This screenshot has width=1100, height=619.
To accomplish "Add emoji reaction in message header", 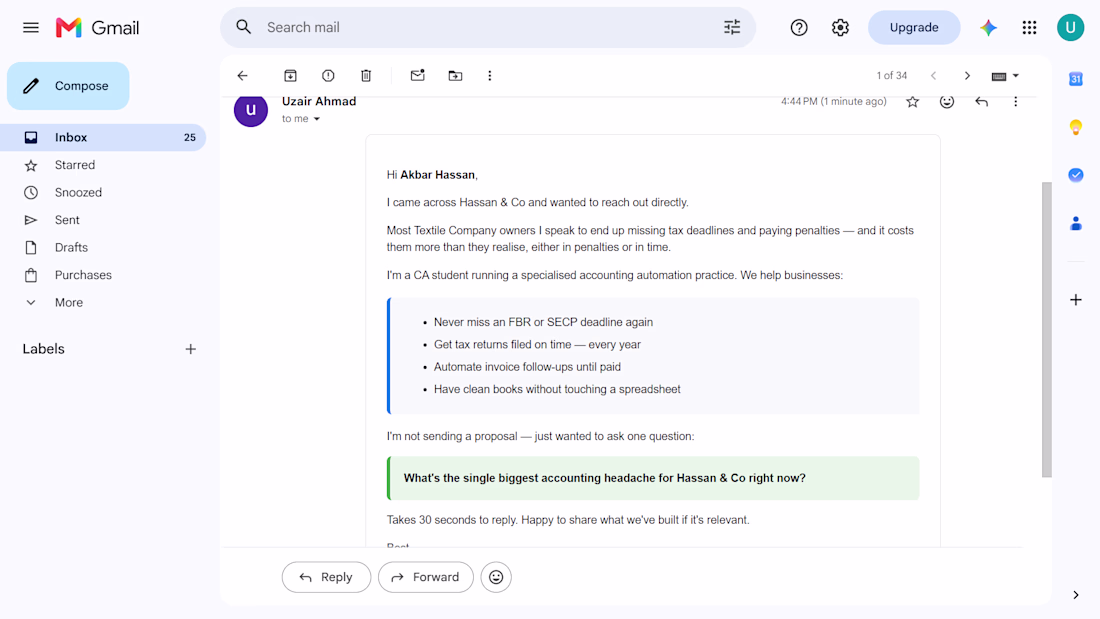I will 947,102.
